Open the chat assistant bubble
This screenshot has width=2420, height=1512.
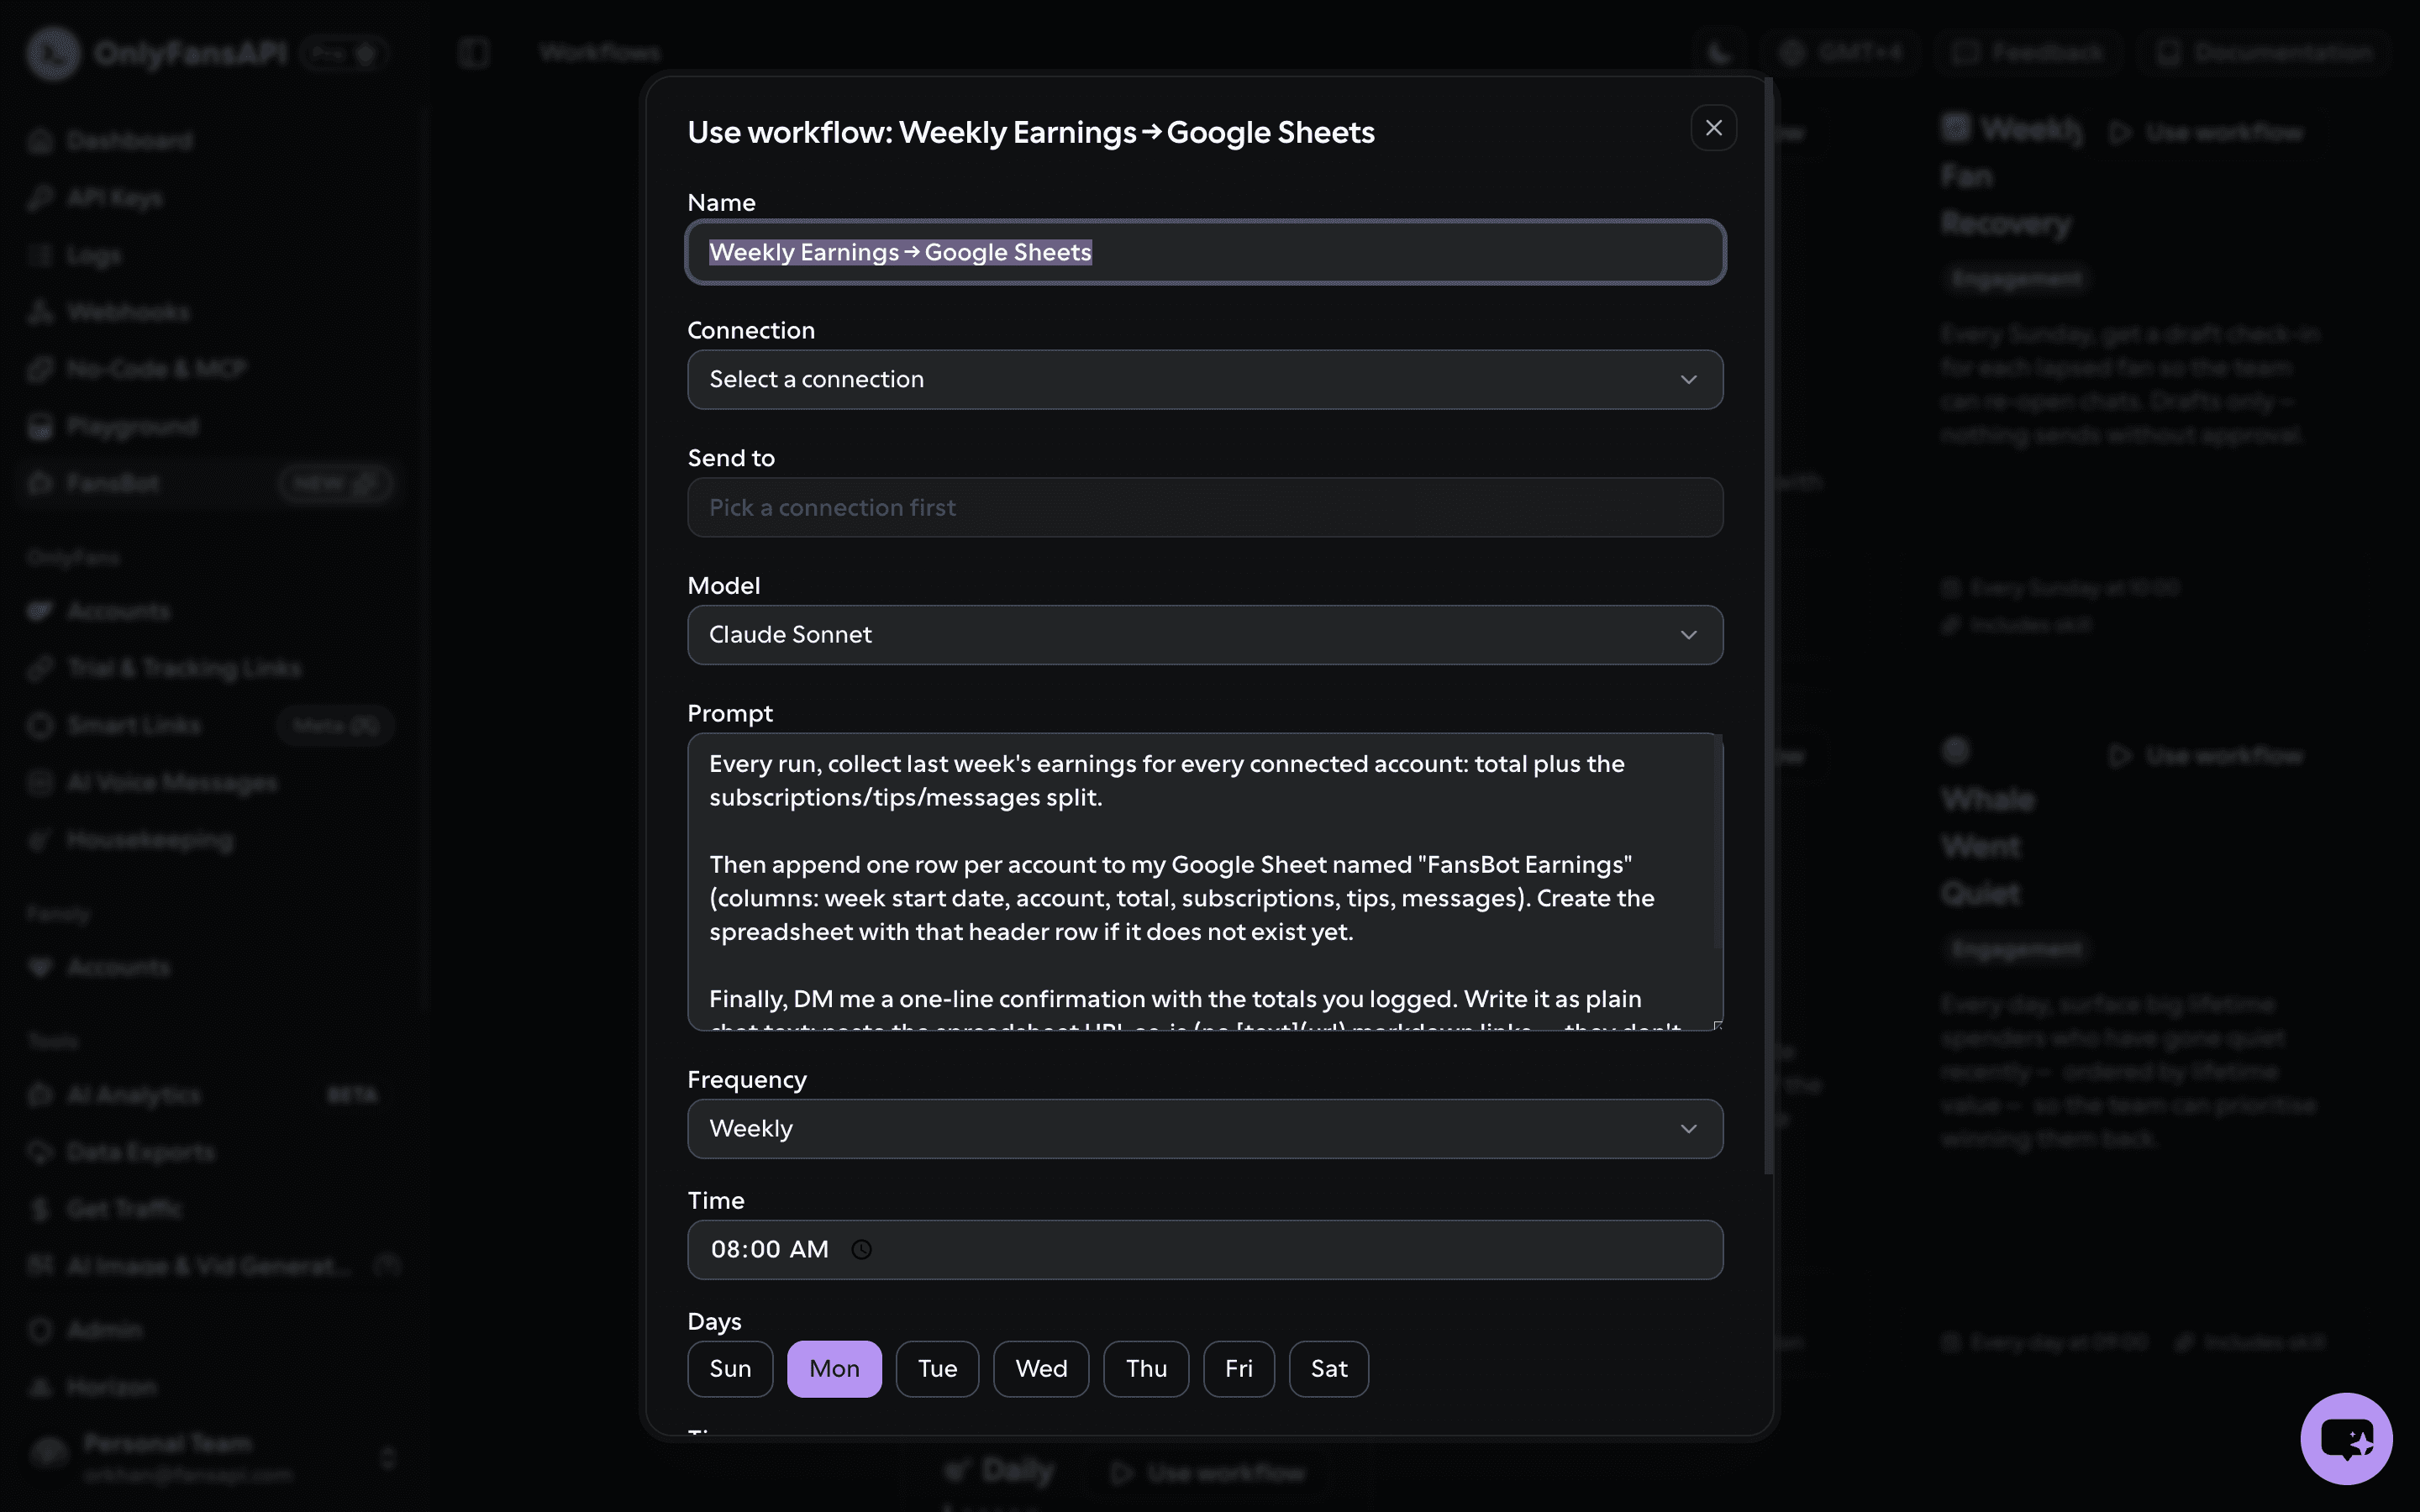(x=2346, y=1438)
